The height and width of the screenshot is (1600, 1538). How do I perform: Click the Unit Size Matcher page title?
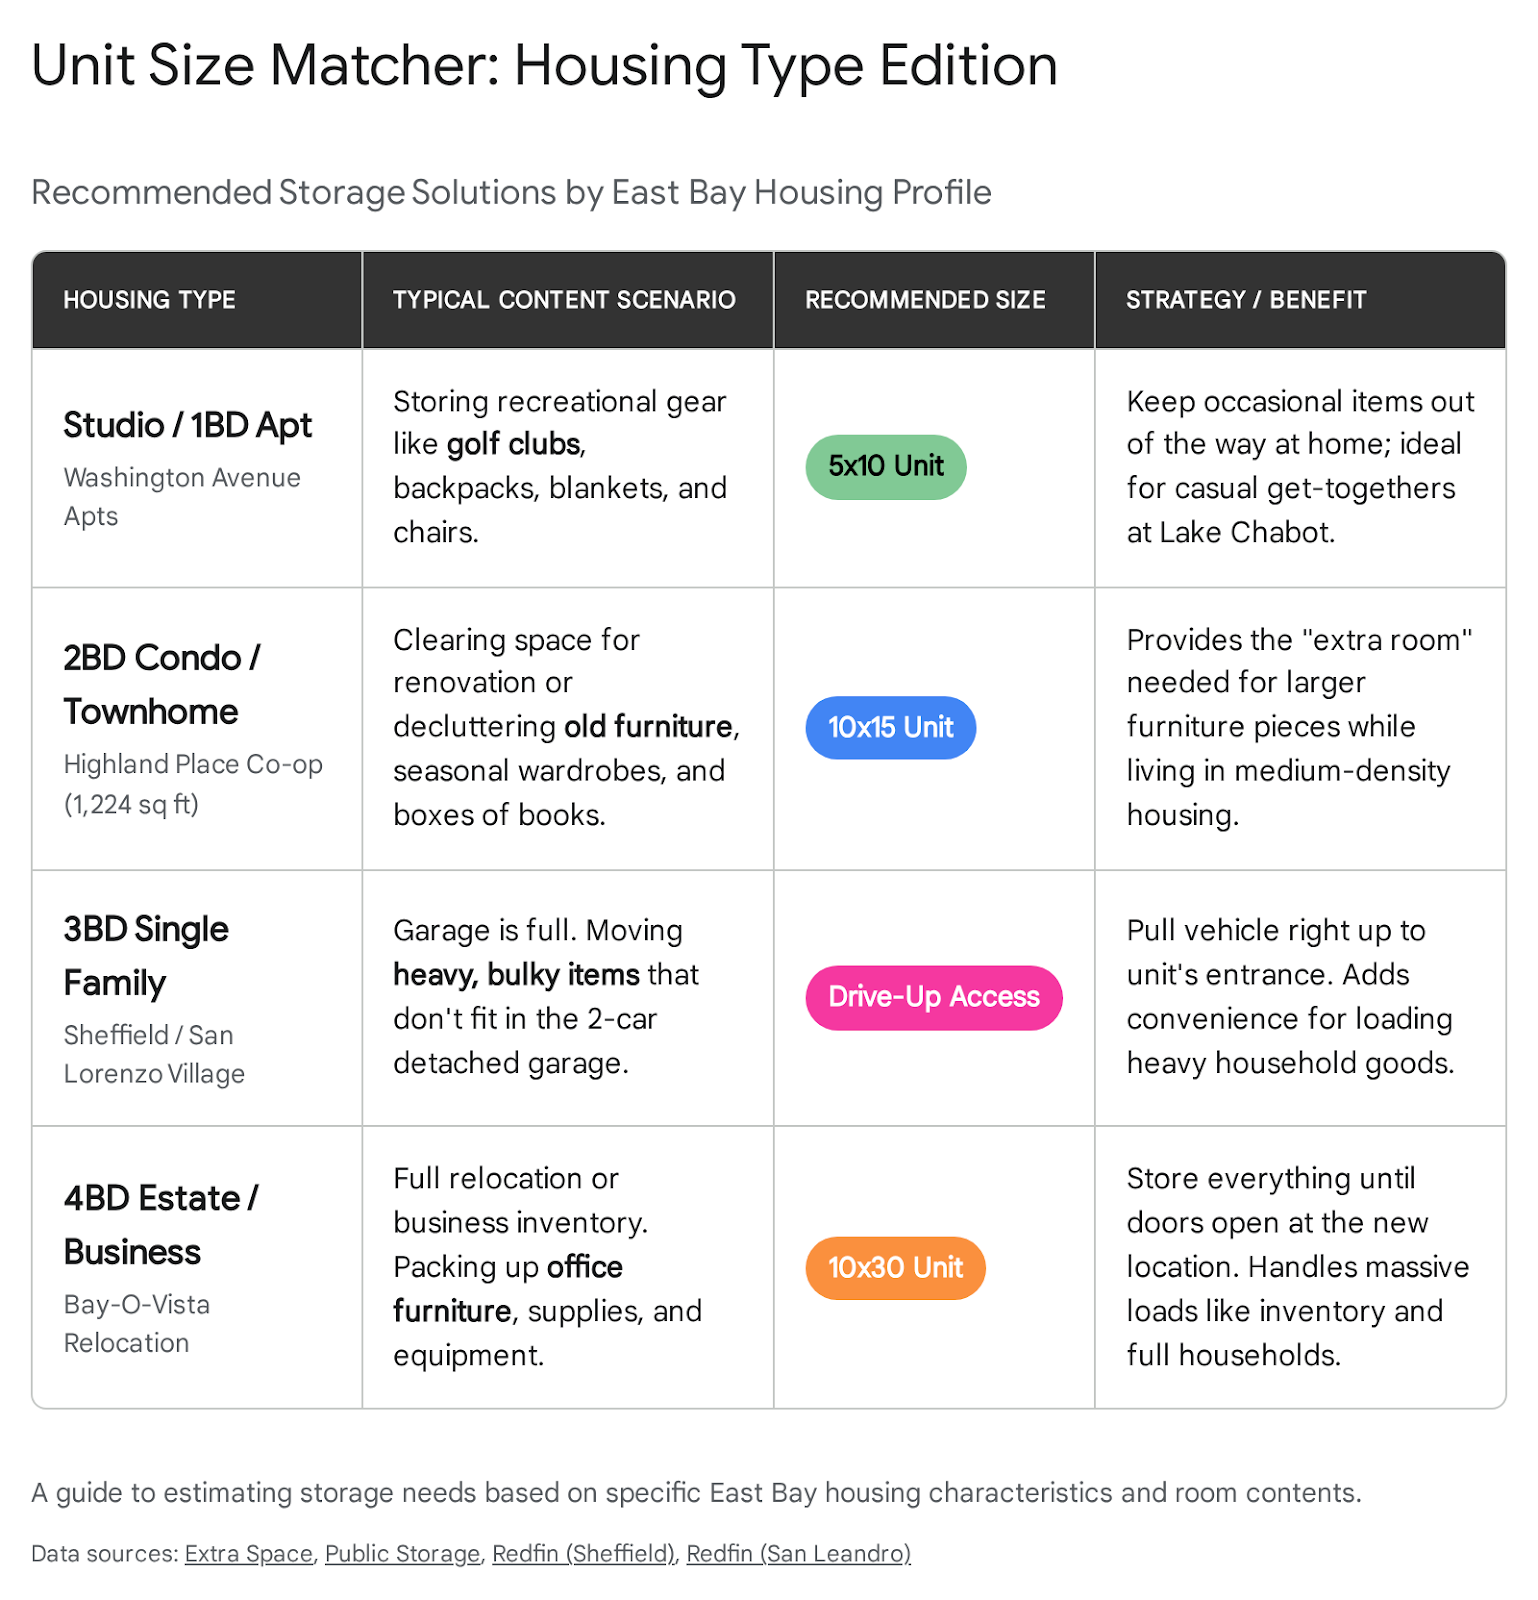point(544,66)
